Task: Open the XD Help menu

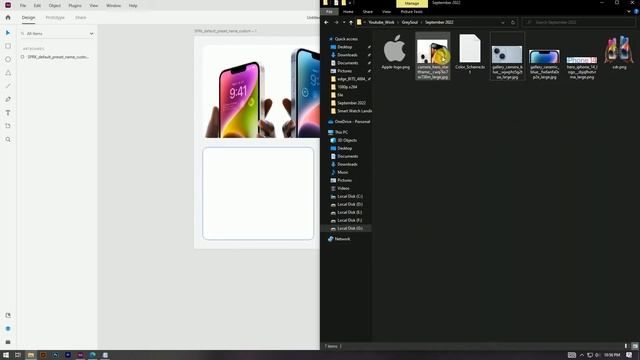Action: coord(133,6)
